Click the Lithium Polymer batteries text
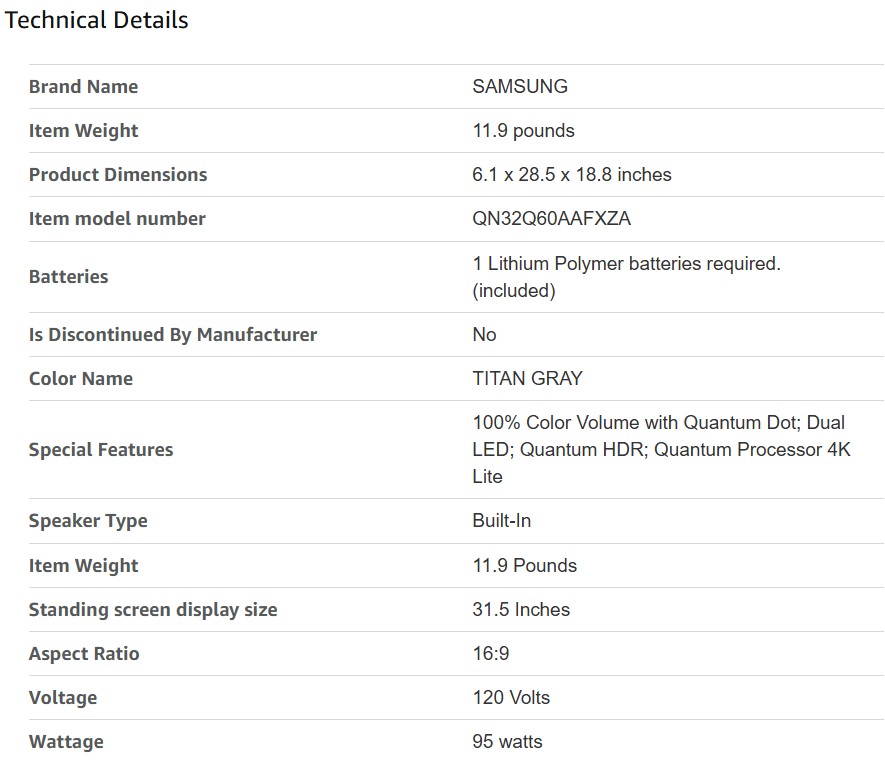The height and width of the screenshot is (763, 885). tap(626, 264)
